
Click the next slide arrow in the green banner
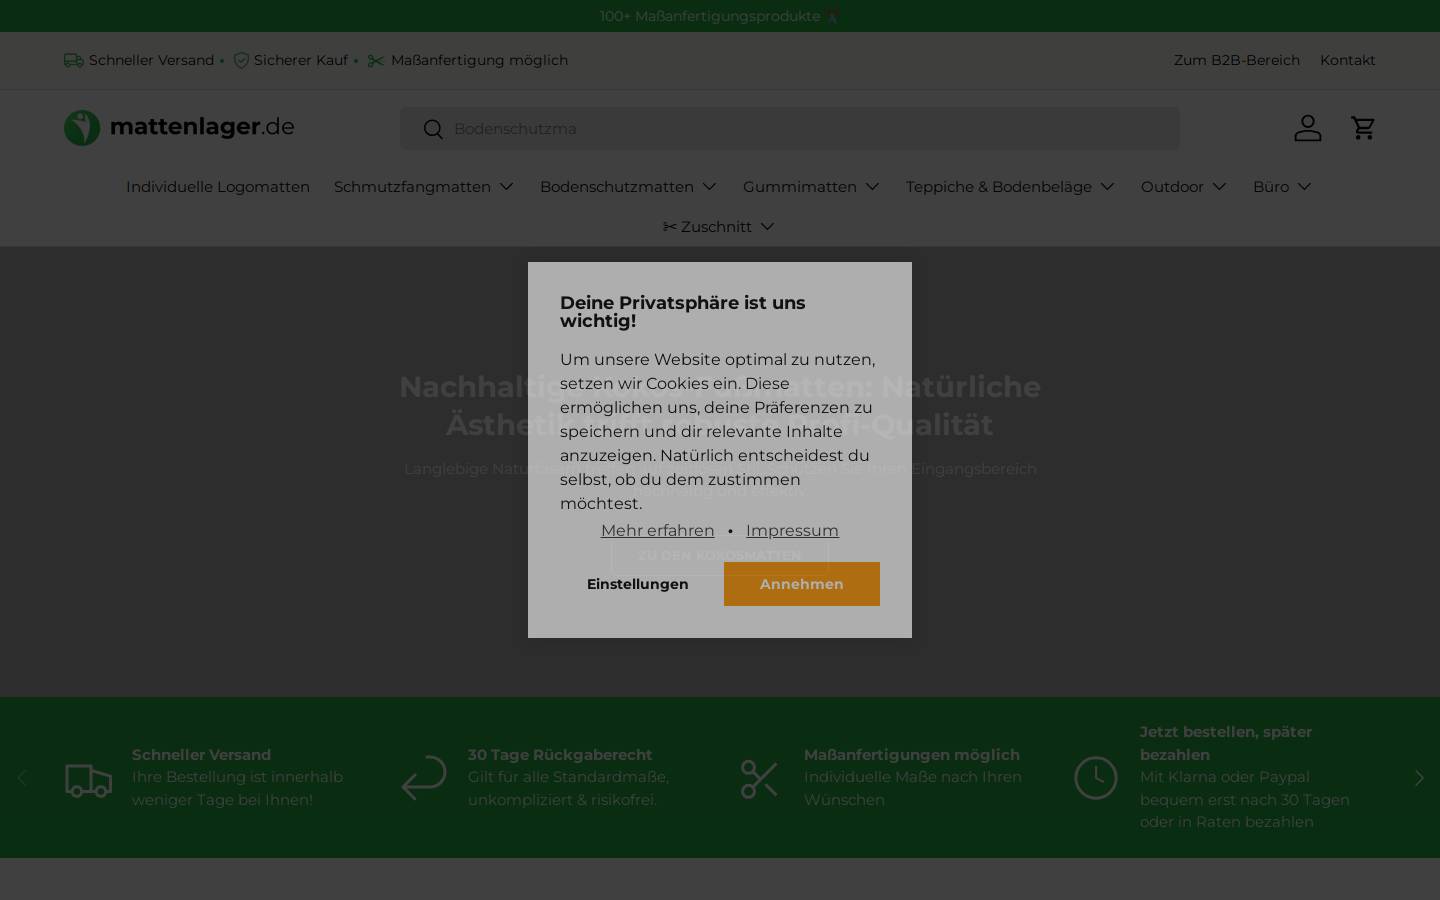1418,778
